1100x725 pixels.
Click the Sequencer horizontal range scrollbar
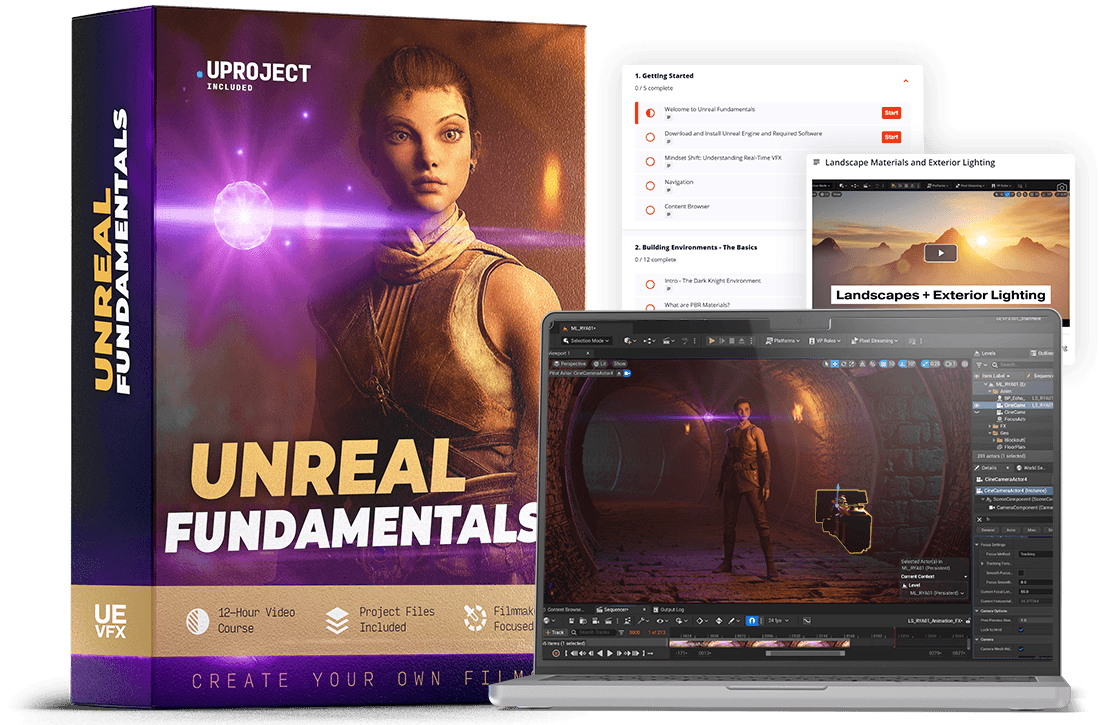click(805, 653)
